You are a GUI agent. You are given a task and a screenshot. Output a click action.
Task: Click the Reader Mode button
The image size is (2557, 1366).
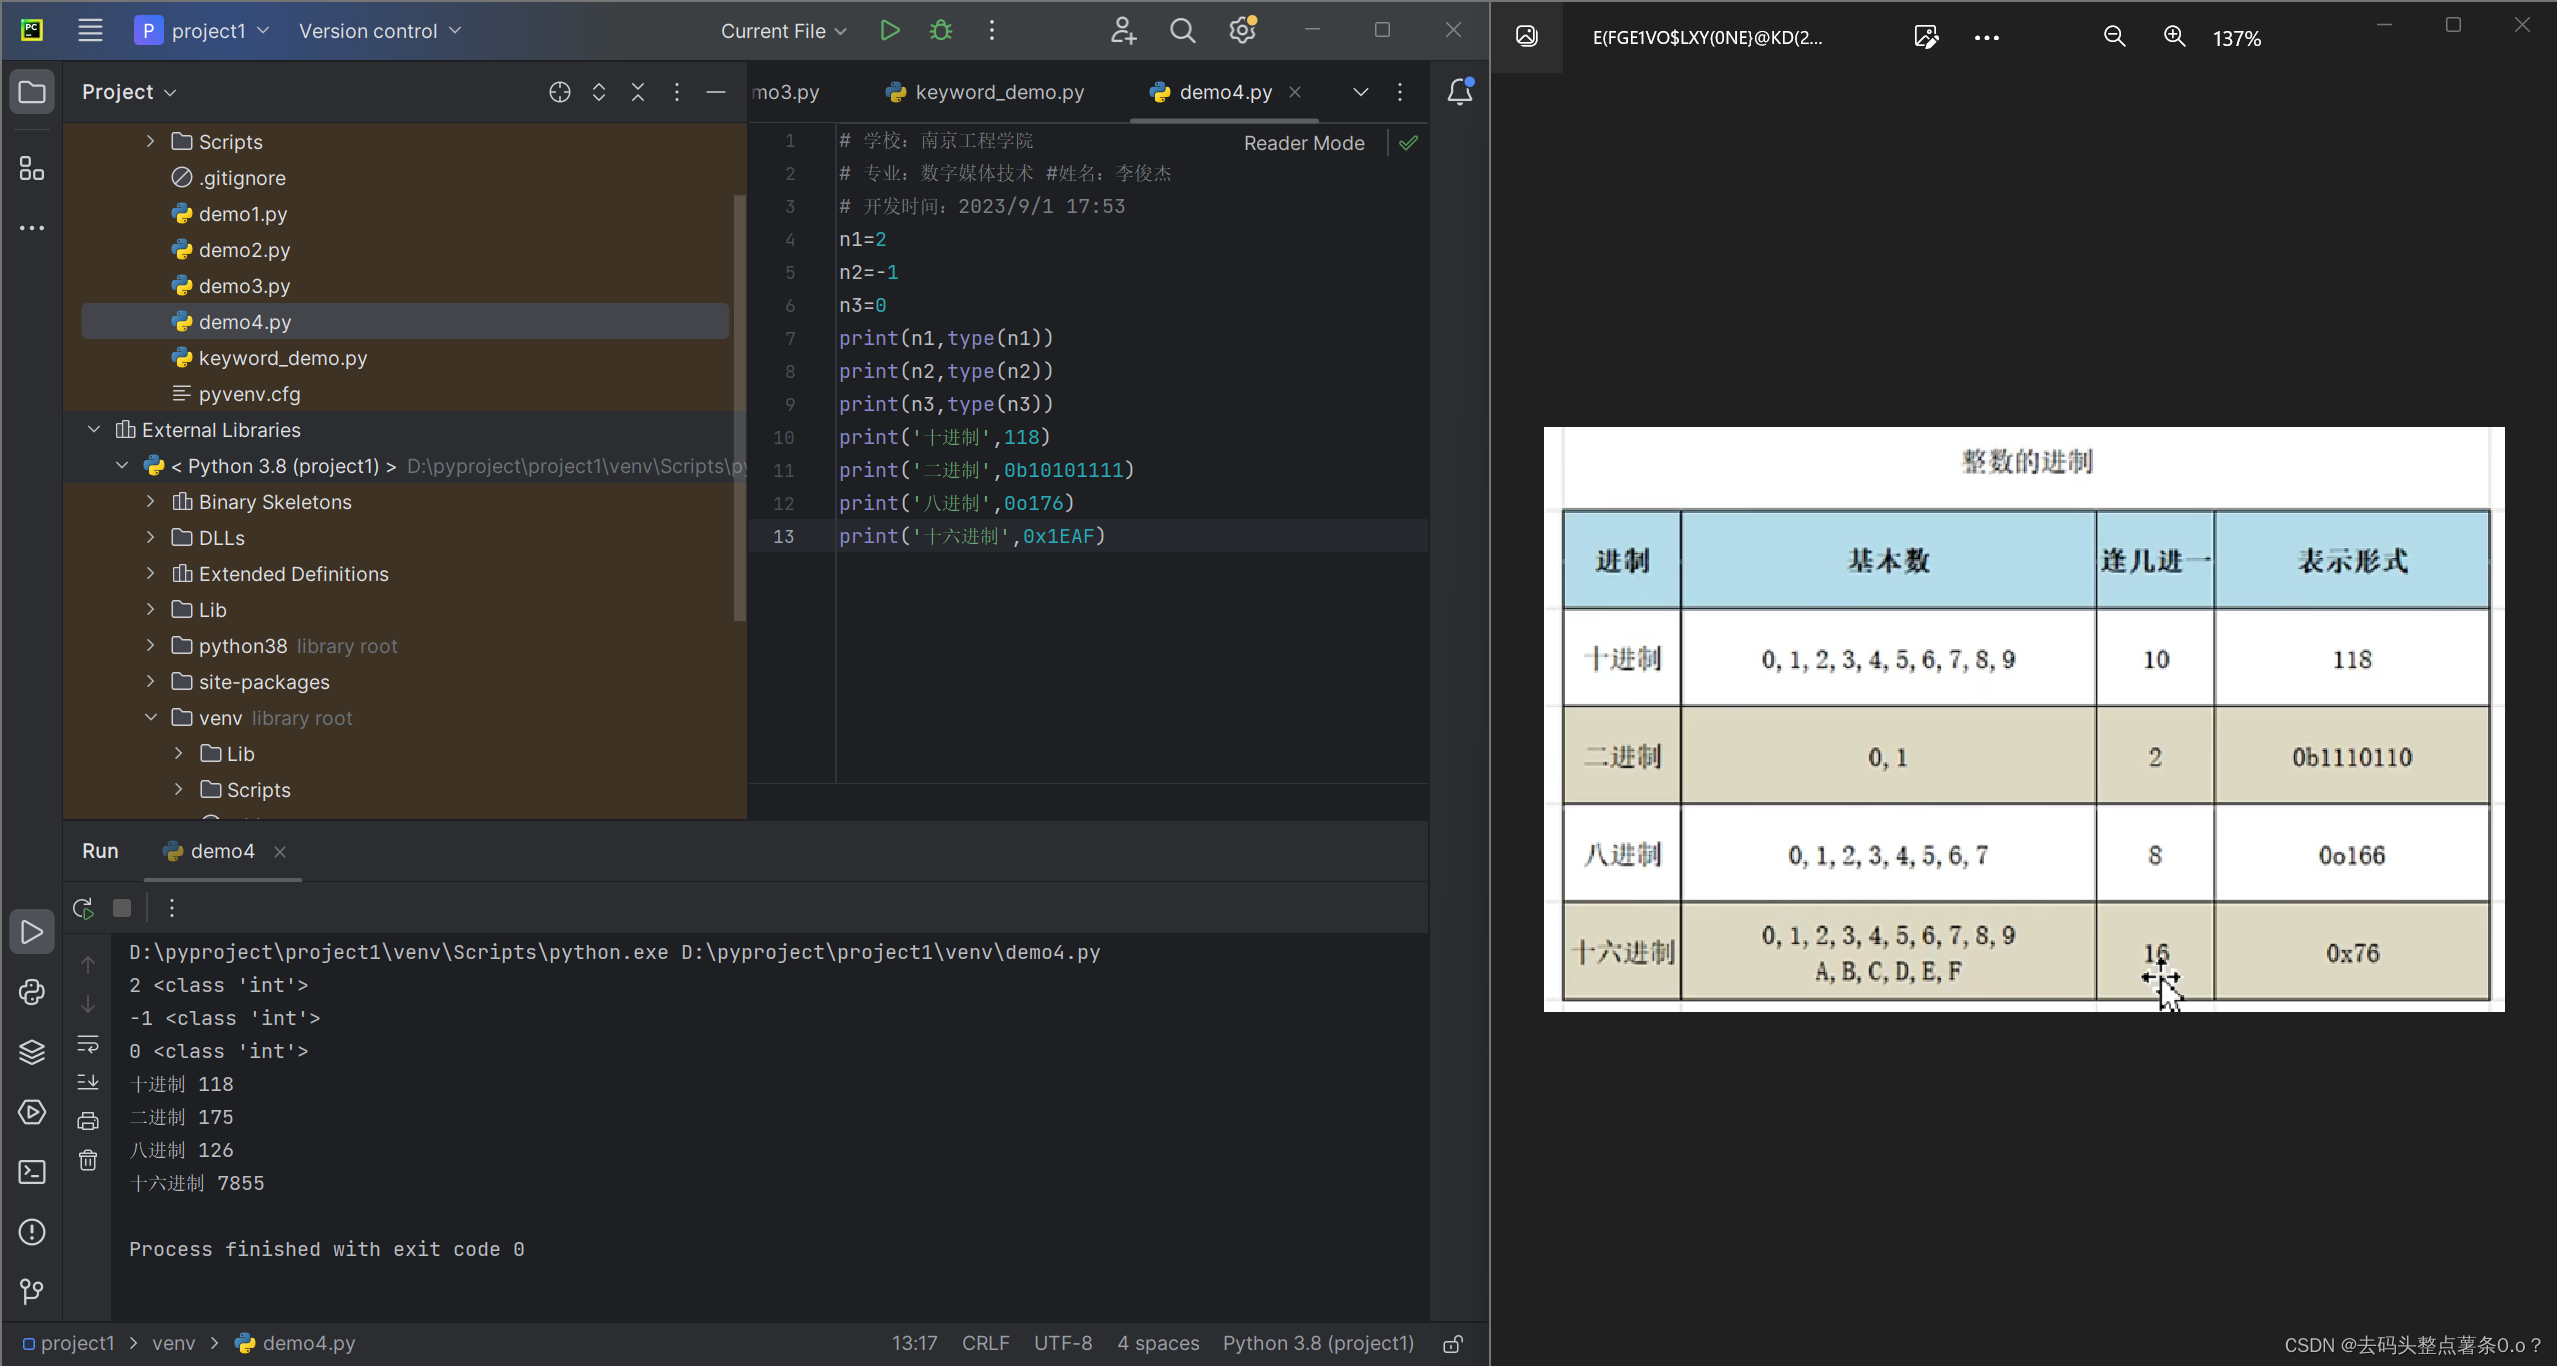[x=1303, y=143]
